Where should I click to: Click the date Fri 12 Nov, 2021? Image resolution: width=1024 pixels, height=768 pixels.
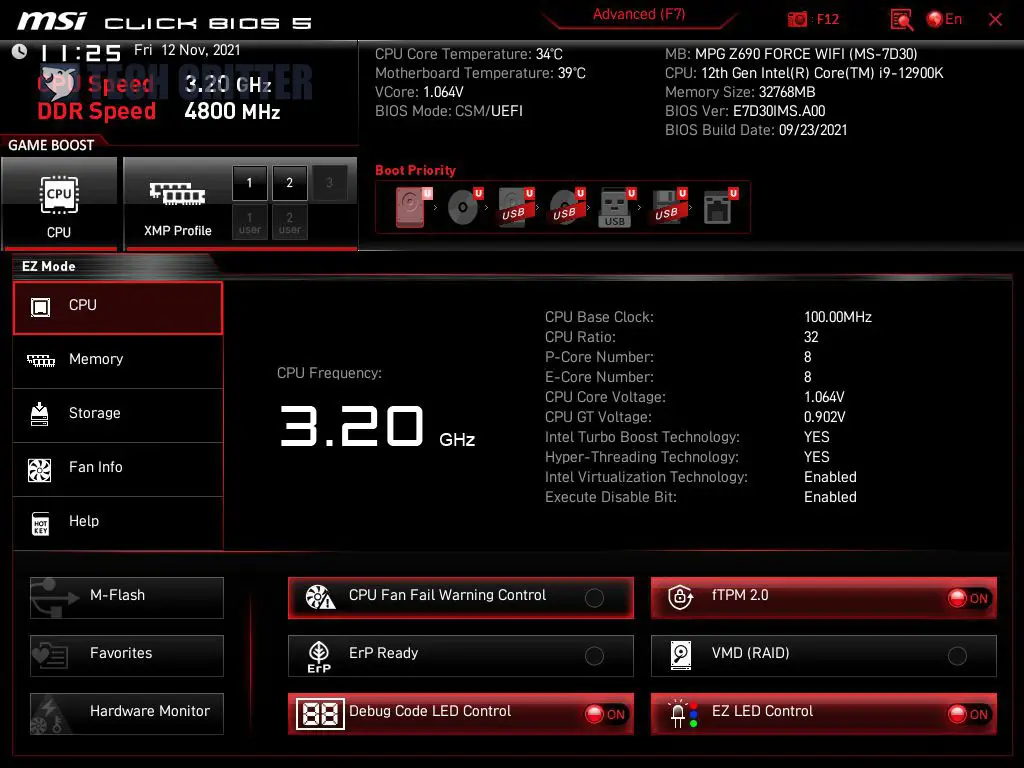coord(187,50)
